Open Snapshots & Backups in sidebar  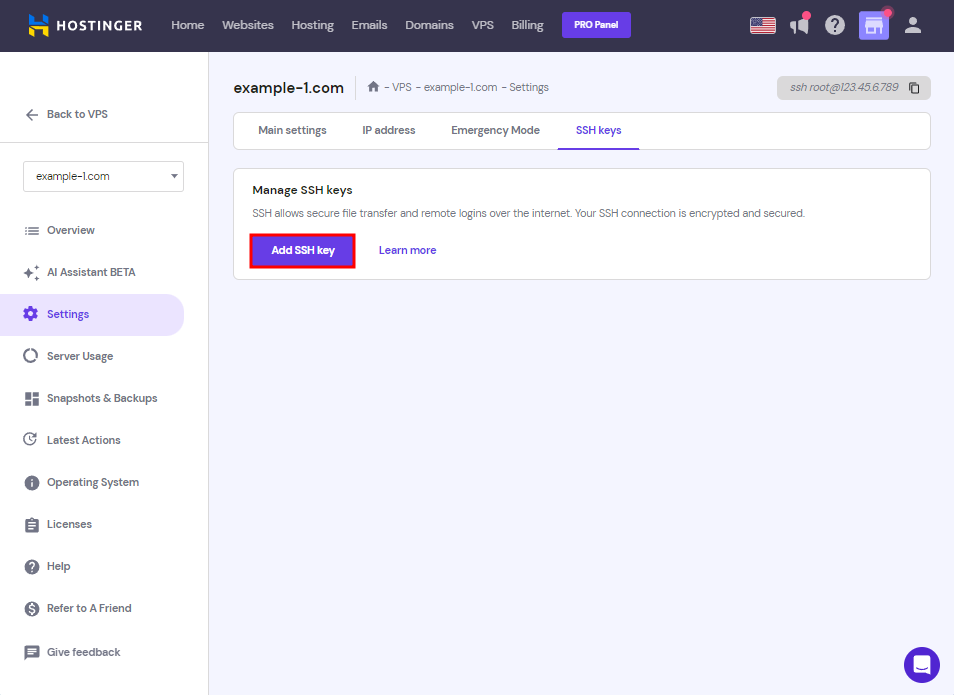point(101,398)
